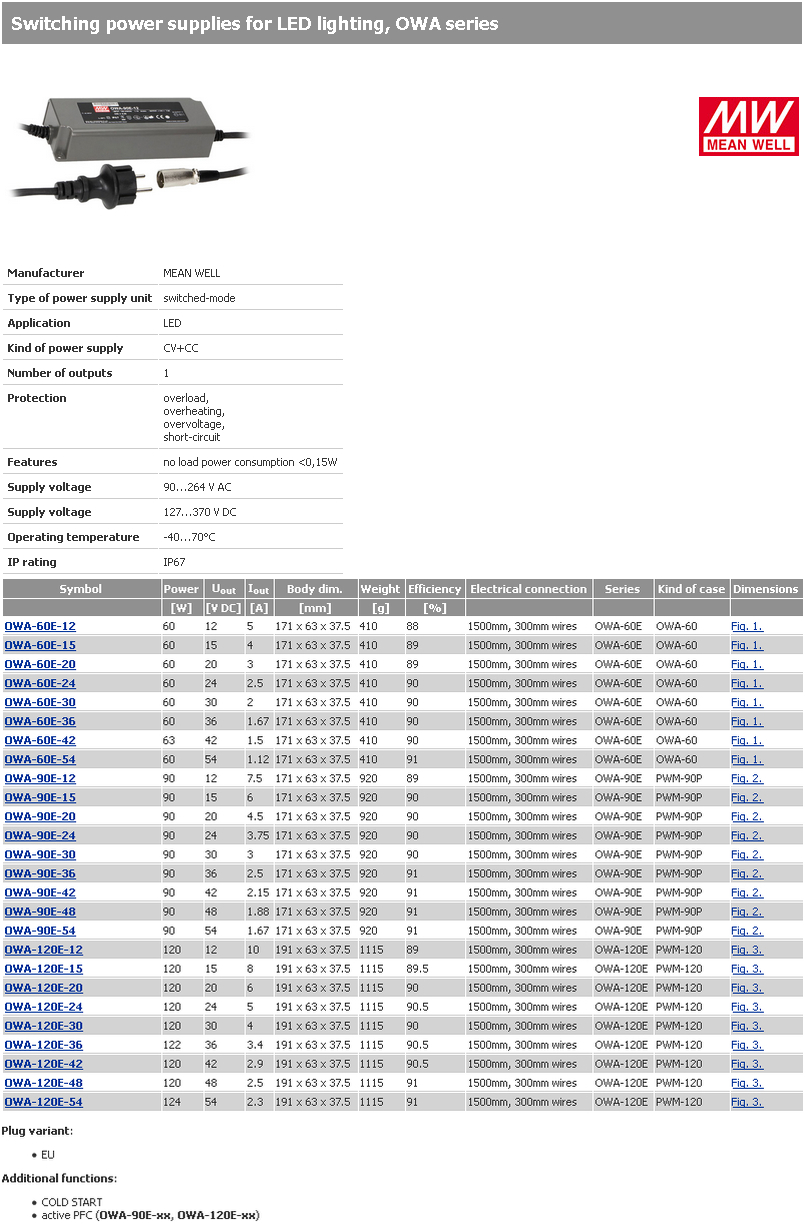Select the PWM-90P case in OWA-90E-12 row
The image size is (805, 1229).
click(x=679, y=779)
